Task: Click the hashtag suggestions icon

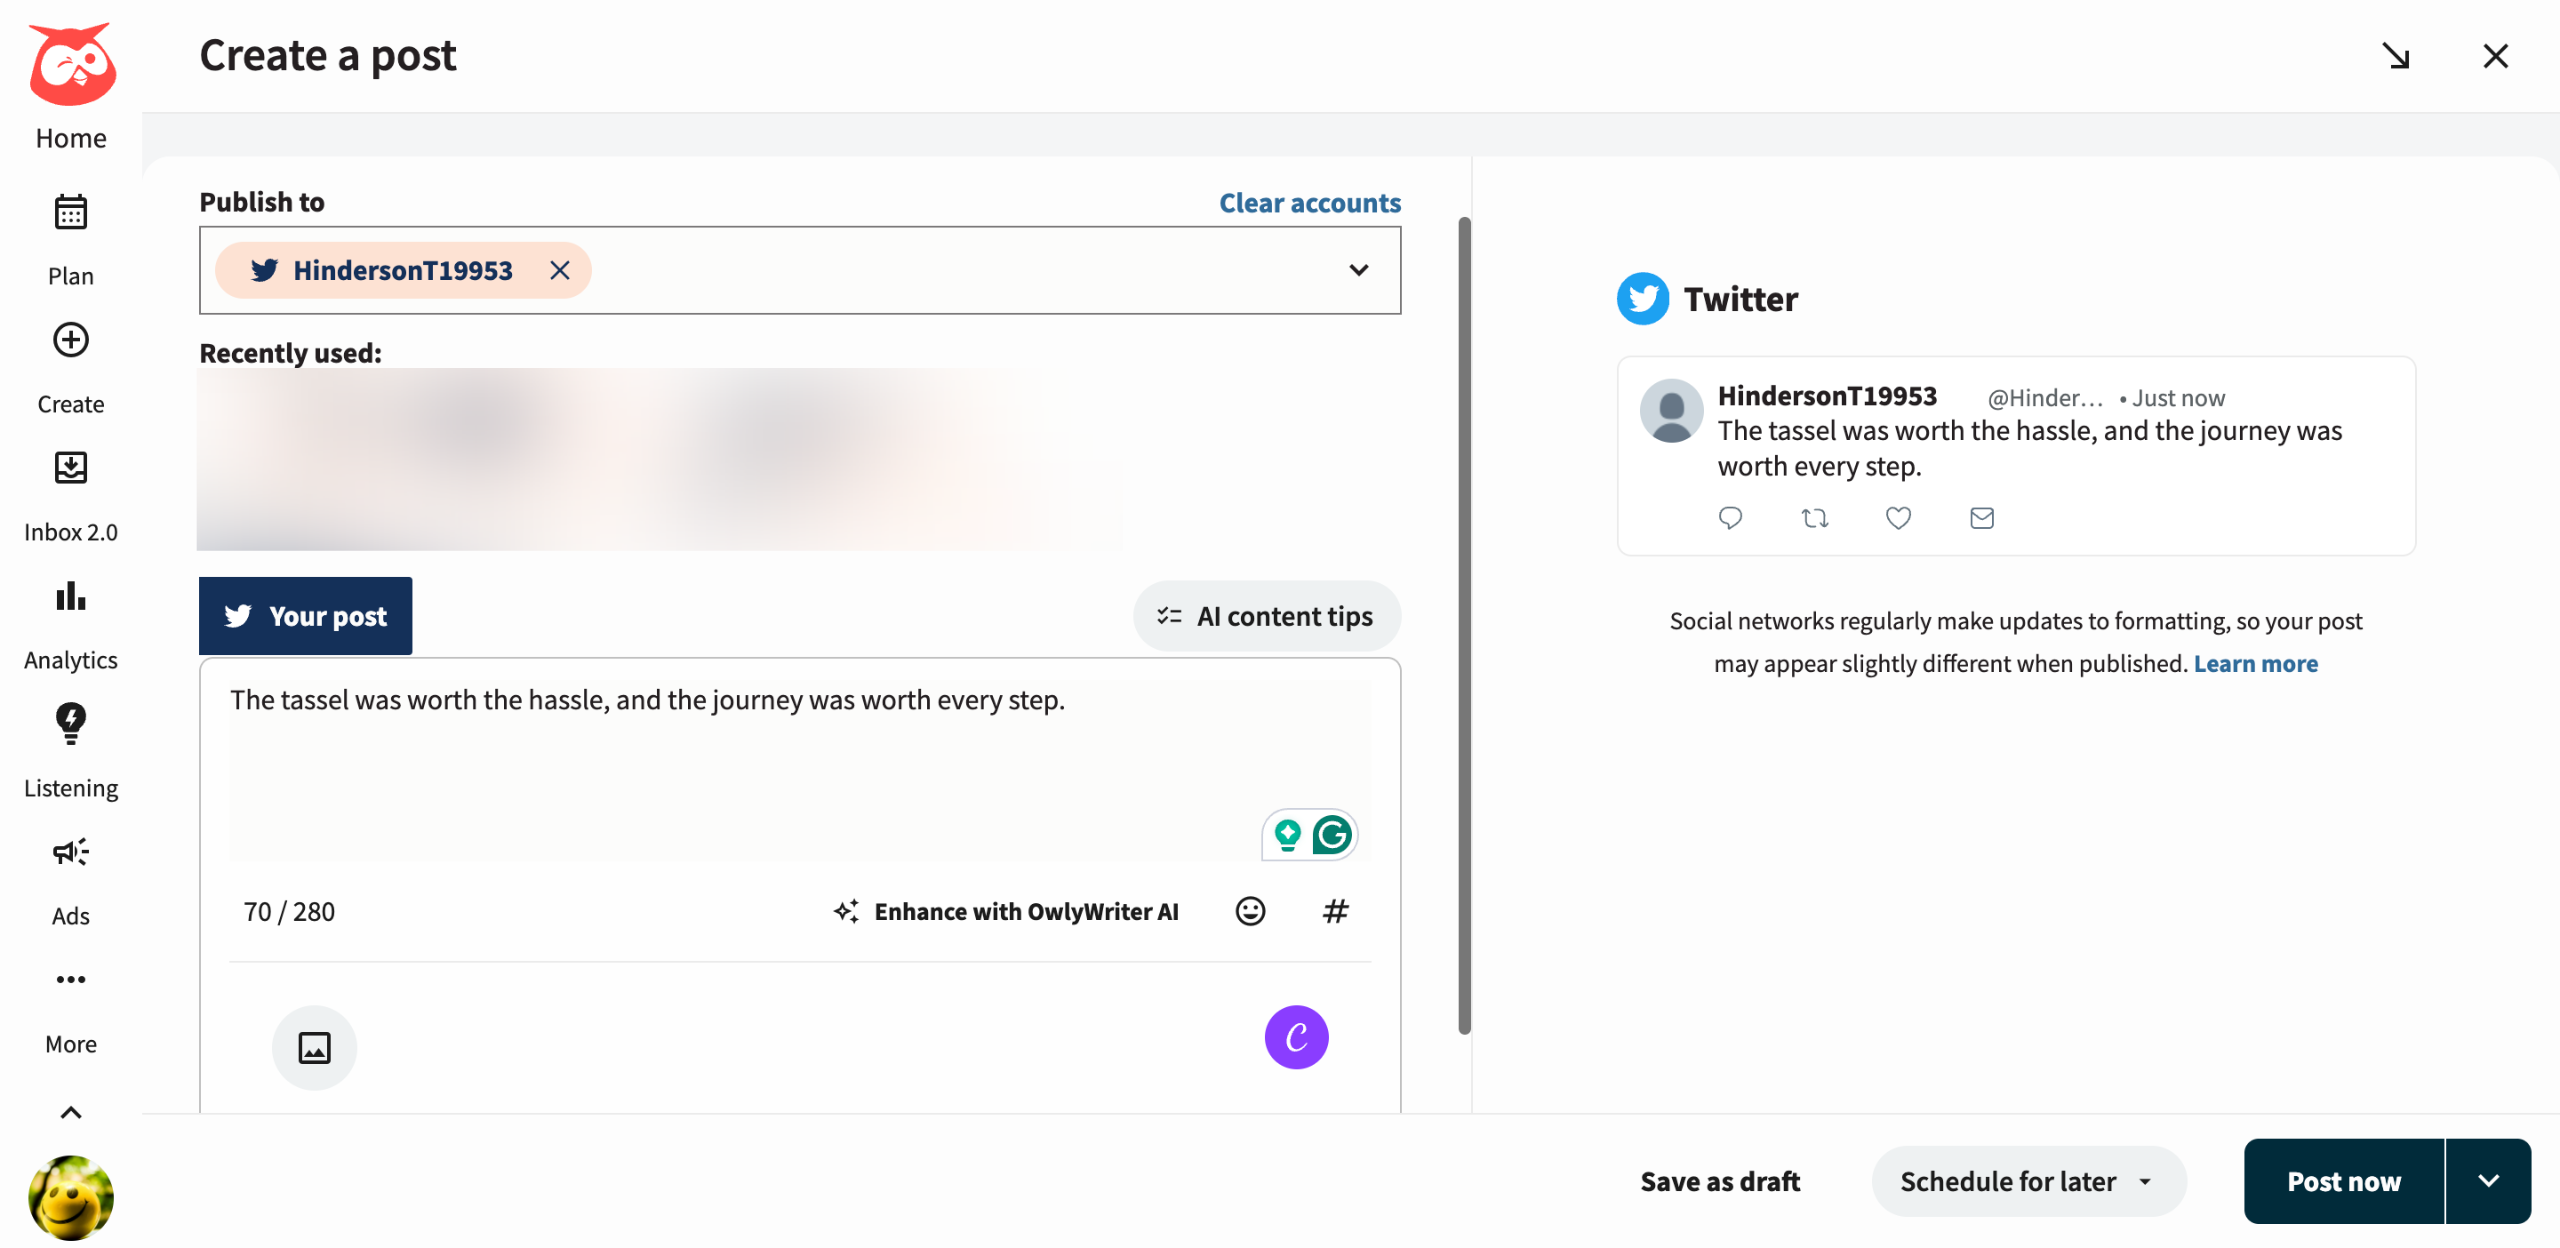Action: 1336,911
